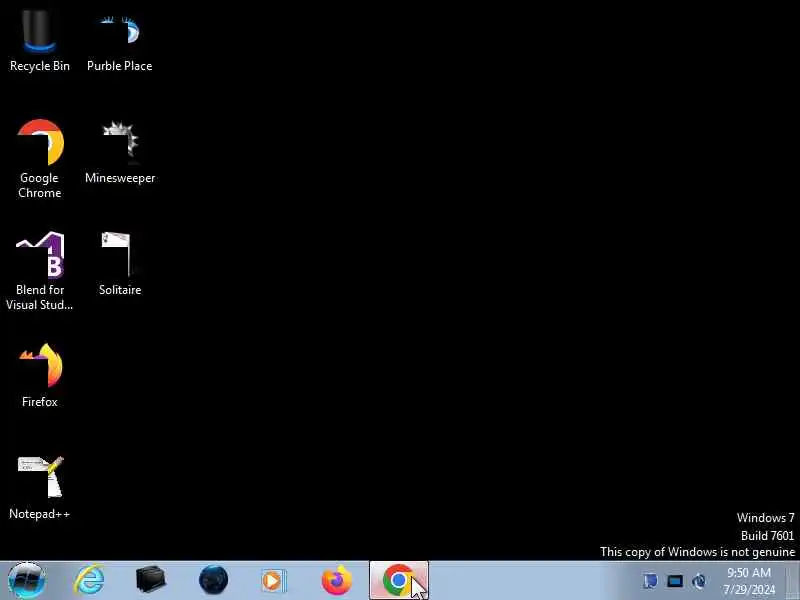
Task: Open Chrome from the taskbar
Action: point(398,580)
